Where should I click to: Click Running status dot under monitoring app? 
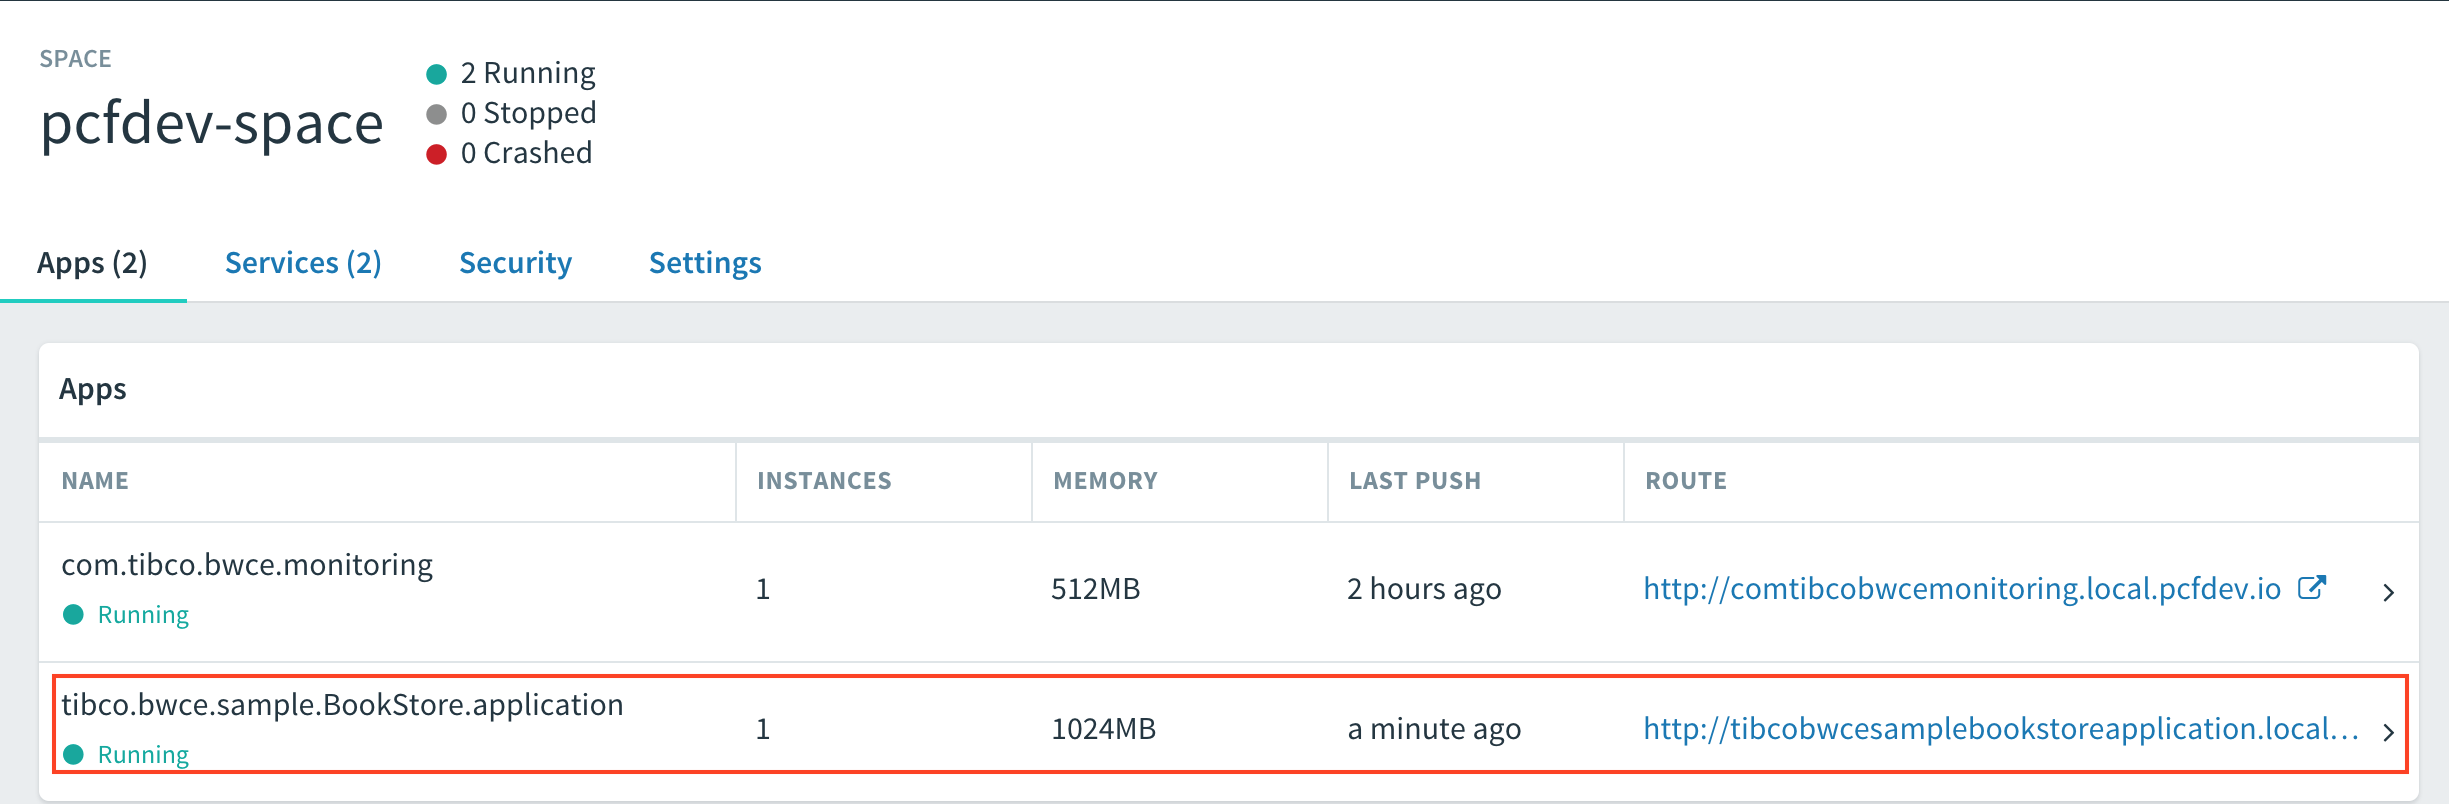(73, 614)
